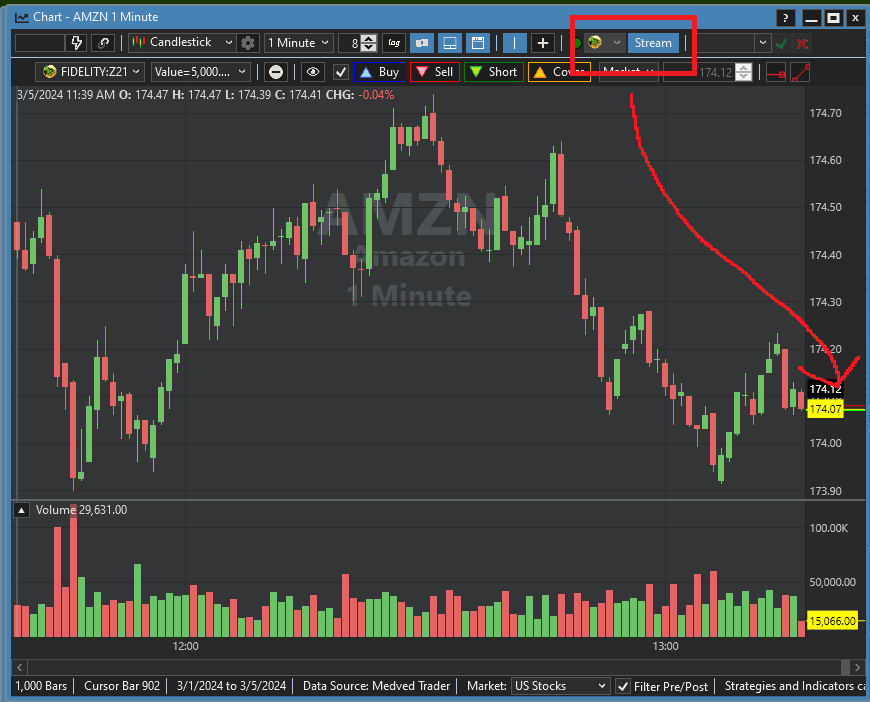This screenshot has width=870, height=702.
Task: Toggle the vertical line cursor button
Action: [x=514, y=43]
